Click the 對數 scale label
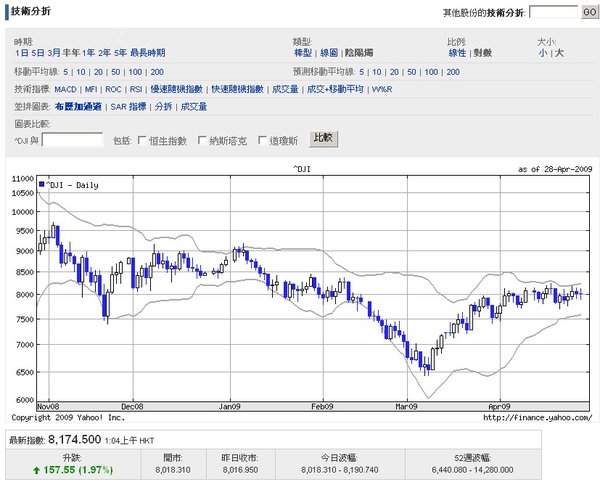The width and height of the screenshot is (600, 490). click(483, 53)
